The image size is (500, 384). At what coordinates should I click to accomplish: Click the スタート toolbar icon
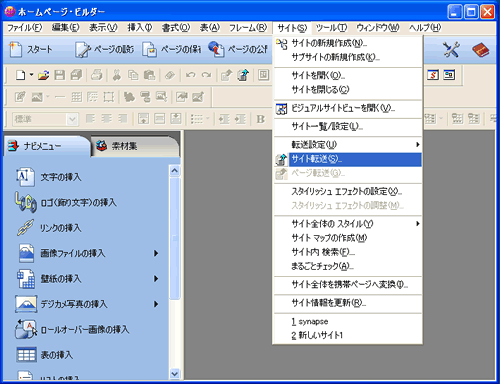(x=16, y=49)
